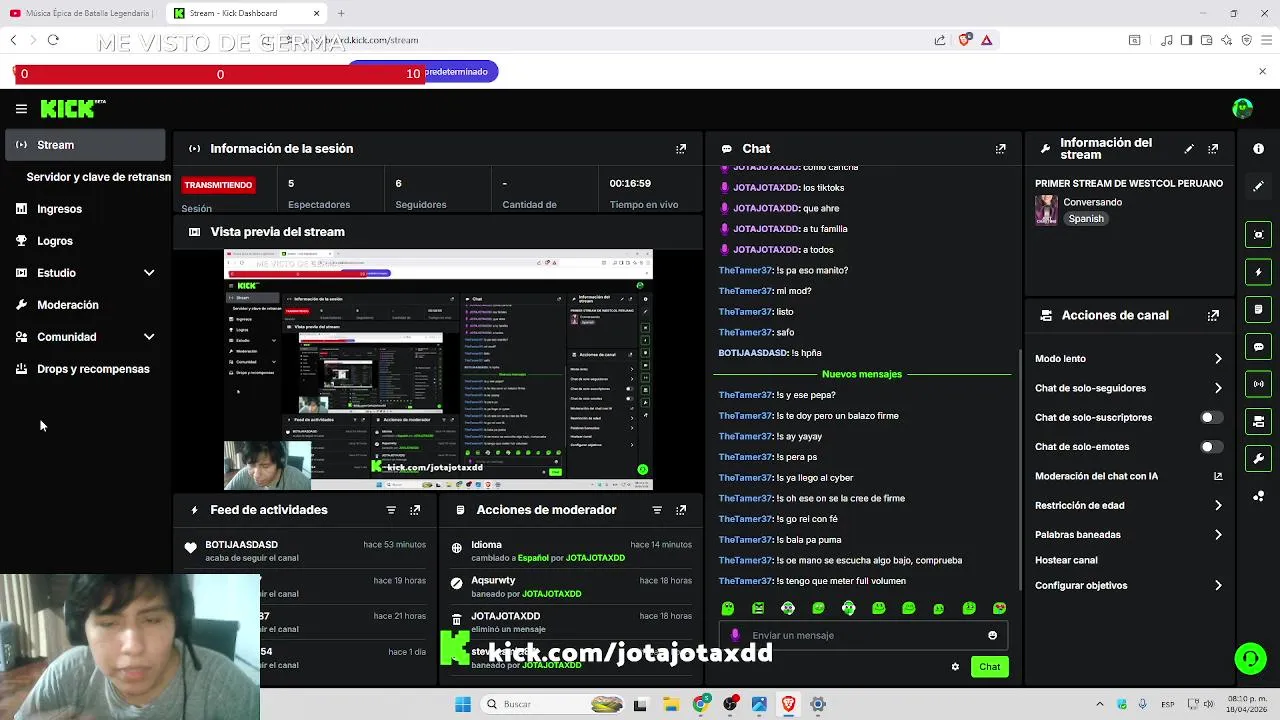Open the hamburger menu next to Kick logo
The height and width of the screenshot is (720, 1280).
21,109
